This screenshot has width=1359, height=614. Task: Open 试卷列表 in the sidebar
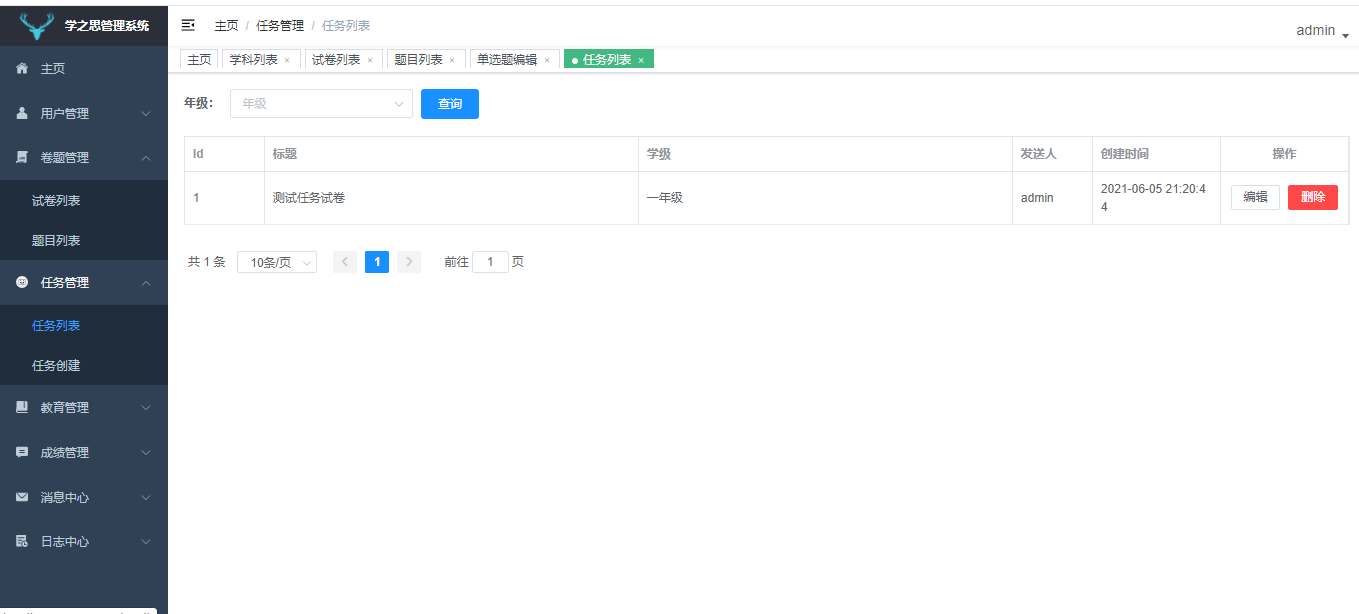coord(84,200)
